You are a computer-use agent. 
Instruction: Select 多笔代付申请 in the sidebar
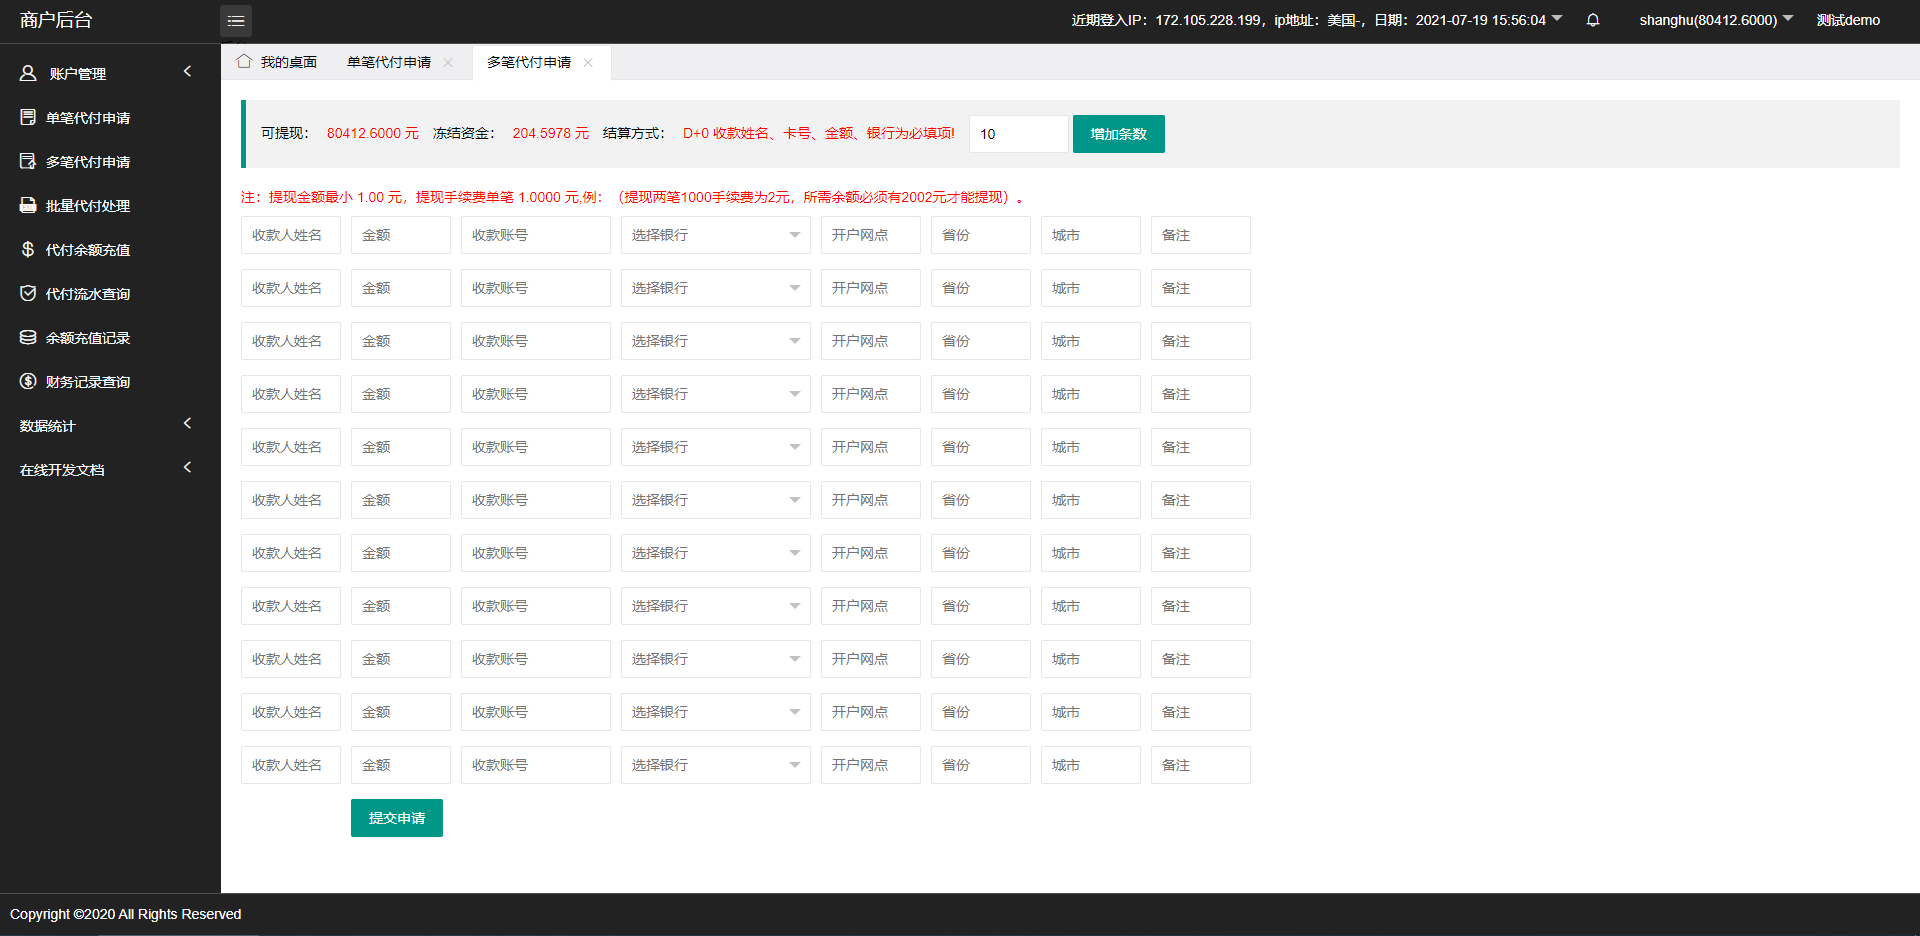click(x=88, y=162)
